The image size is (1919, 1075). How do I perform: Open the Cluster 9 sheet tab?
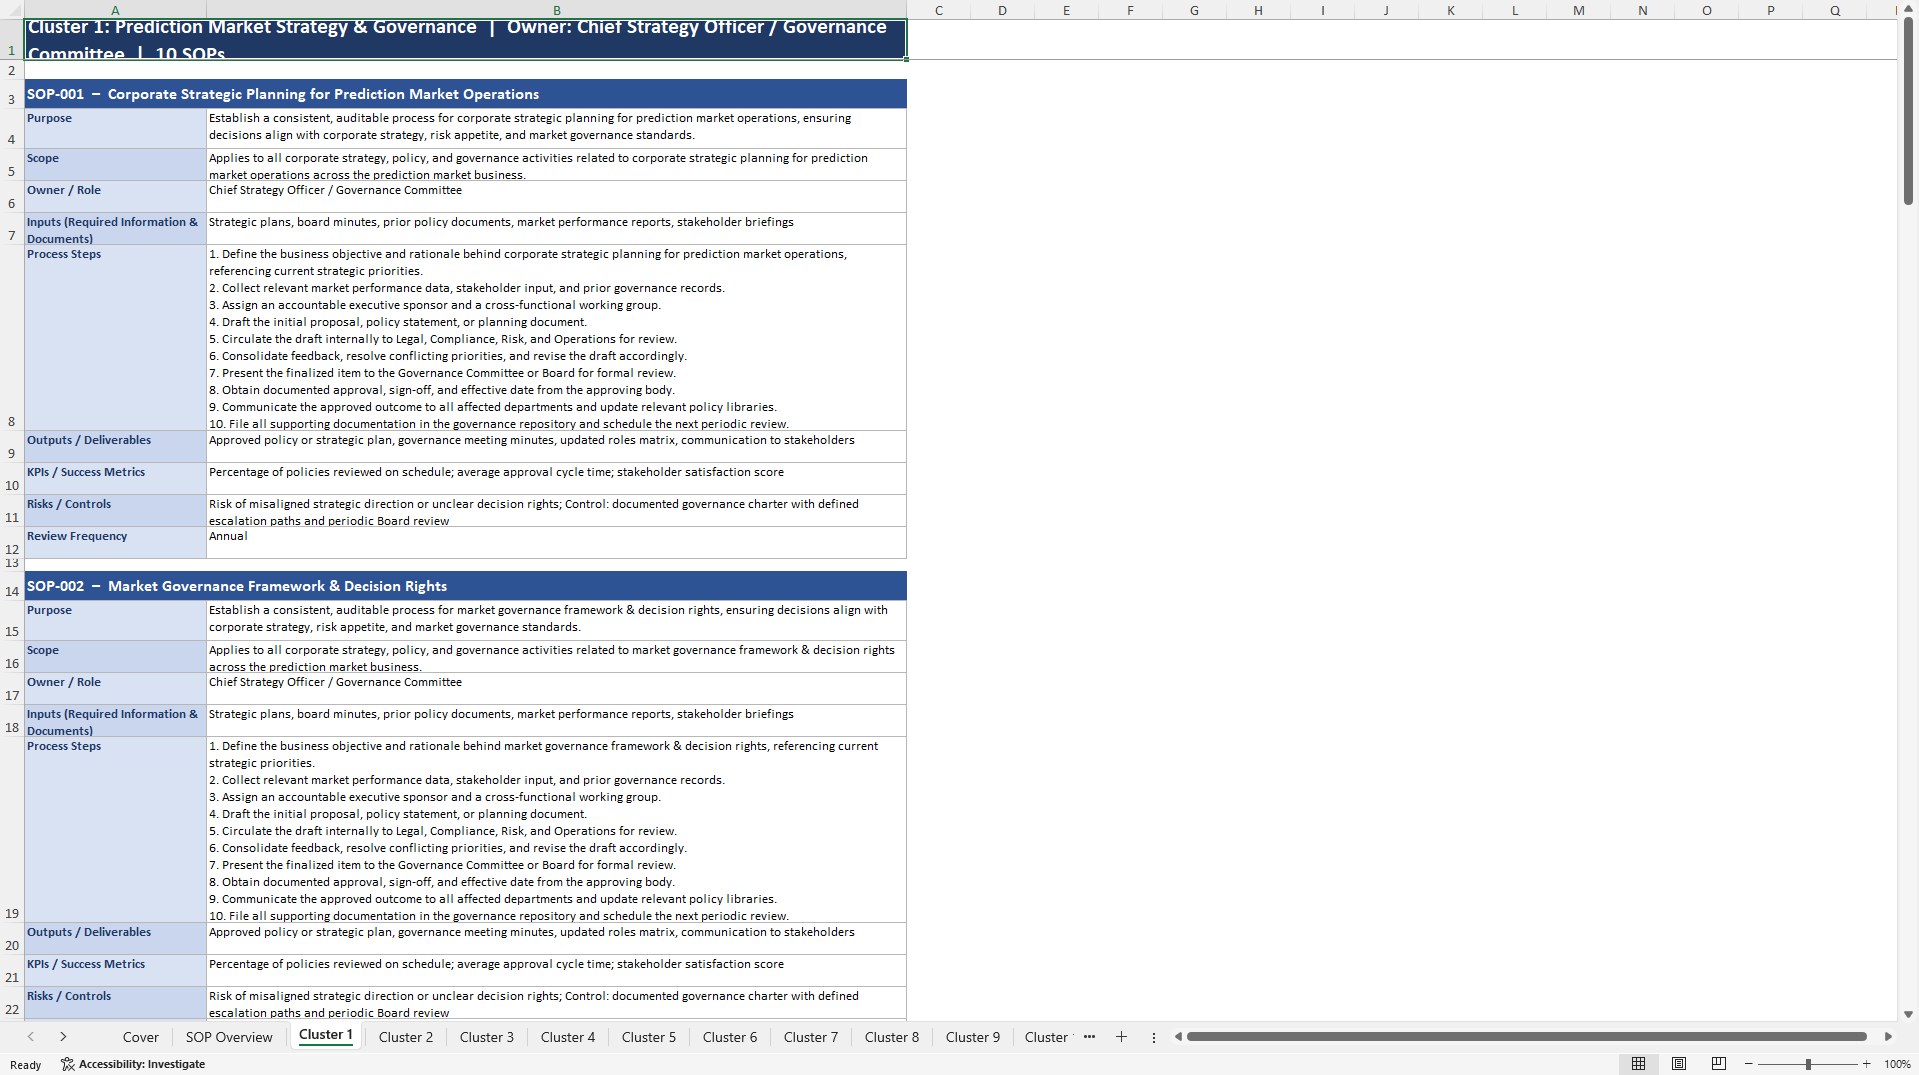point(973,1037)
